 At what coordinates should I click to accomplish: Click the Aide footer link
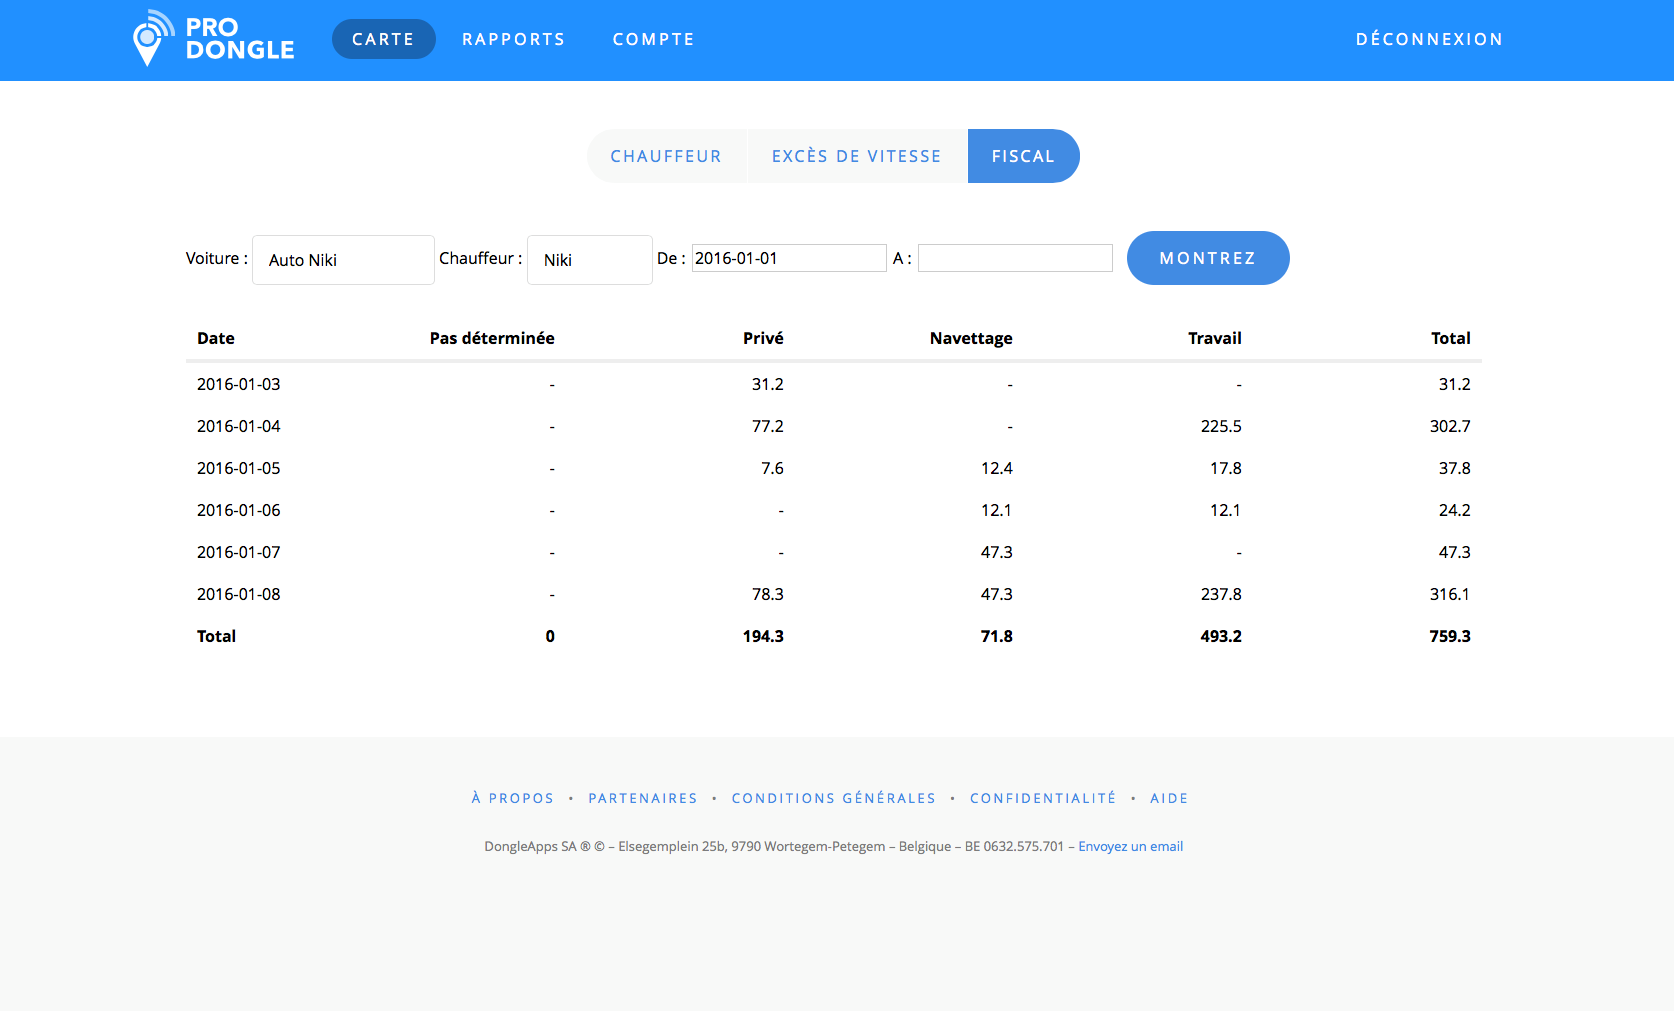[1169, 798]
